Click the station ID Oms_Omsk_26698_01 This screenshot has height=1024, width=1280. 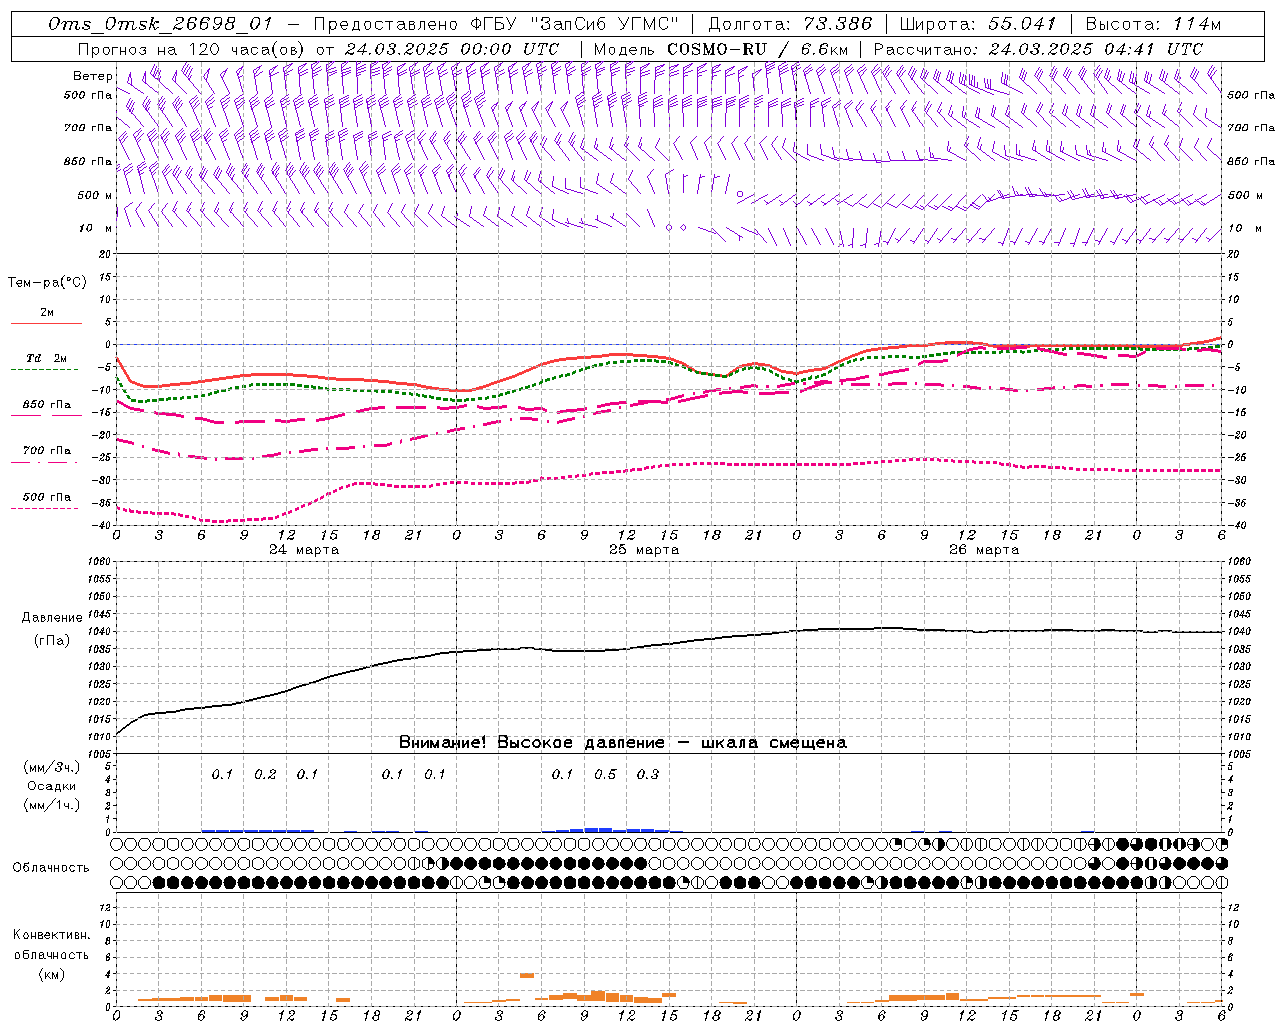coord(160,24)
